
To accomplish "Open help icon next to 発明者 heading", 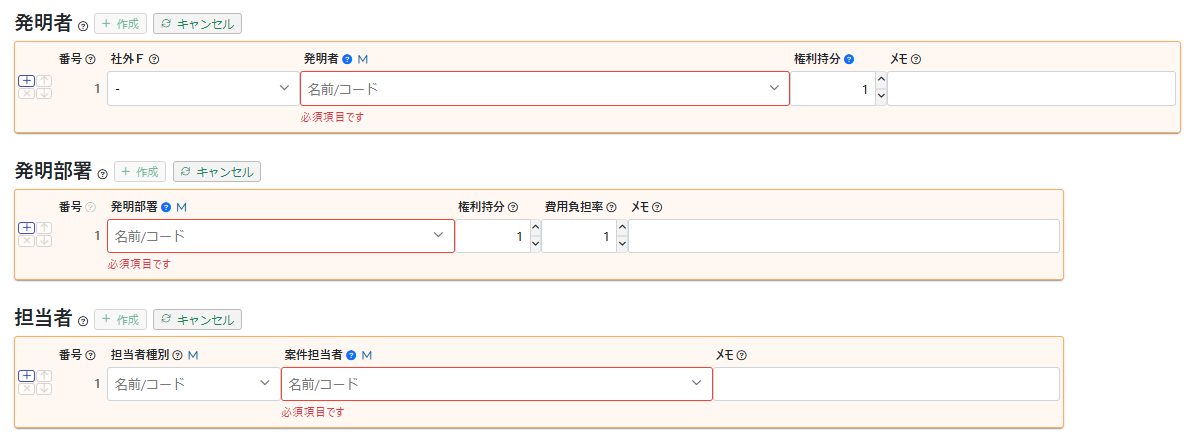I will pos(83,25).
